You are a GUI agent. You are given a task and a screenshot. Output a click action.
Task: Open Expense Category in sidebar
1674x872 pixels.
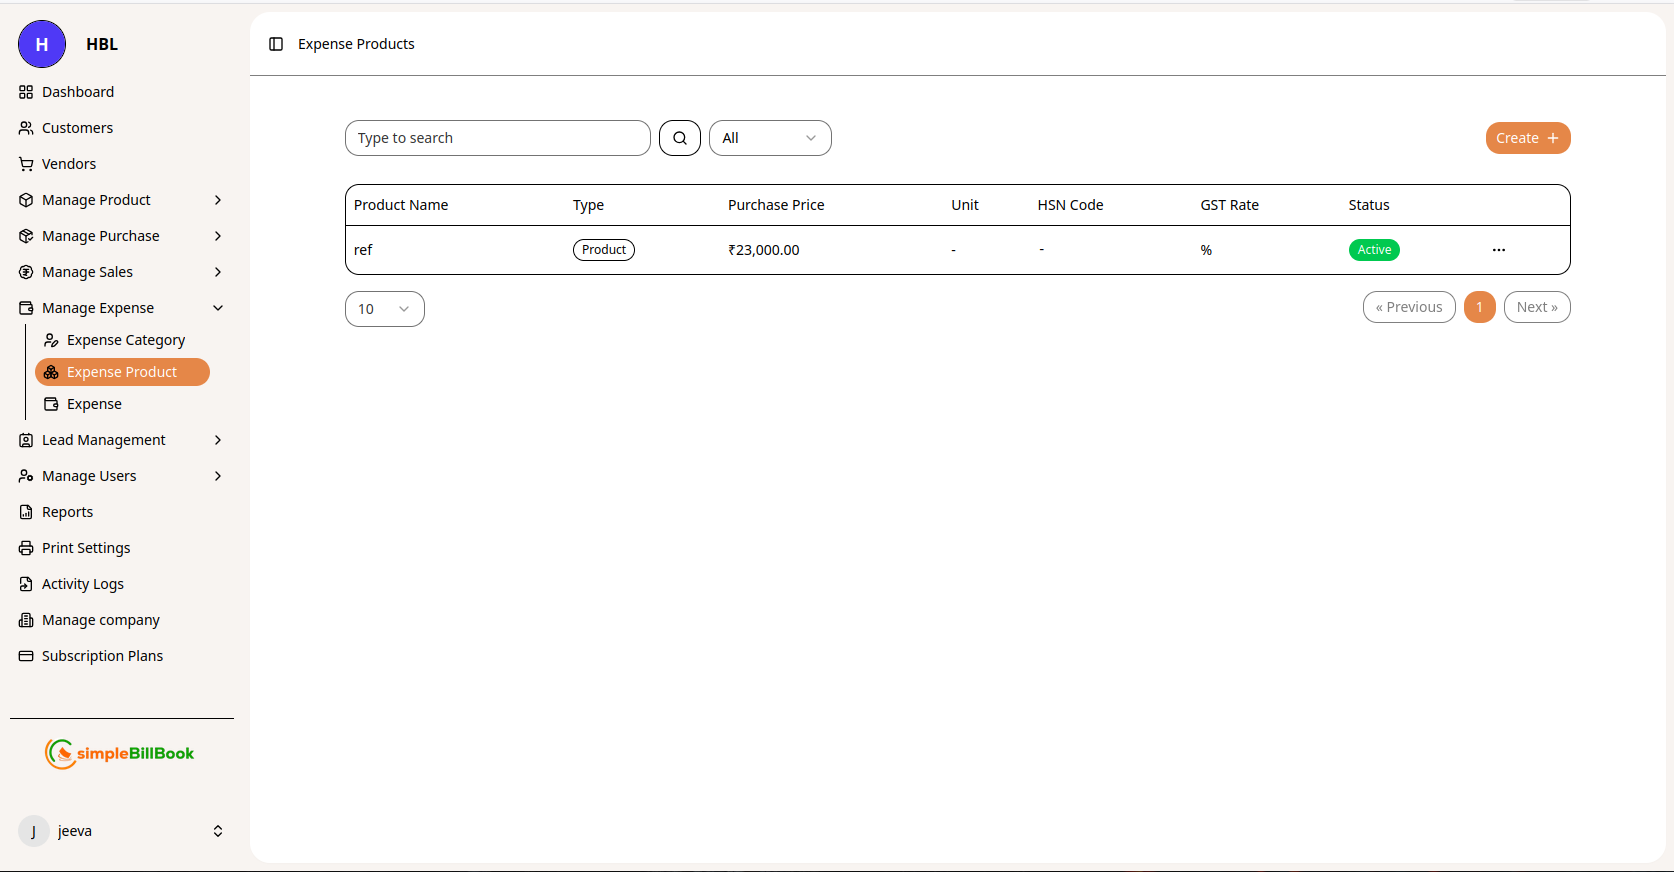click(x=125, y=340)
